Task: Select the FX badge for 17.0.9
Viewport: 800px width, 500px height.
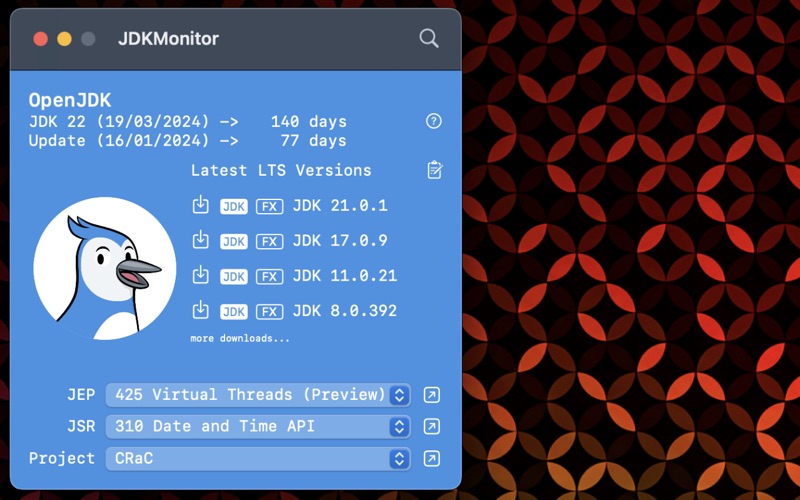Action: pyautogui.click(x=269, y=241)
